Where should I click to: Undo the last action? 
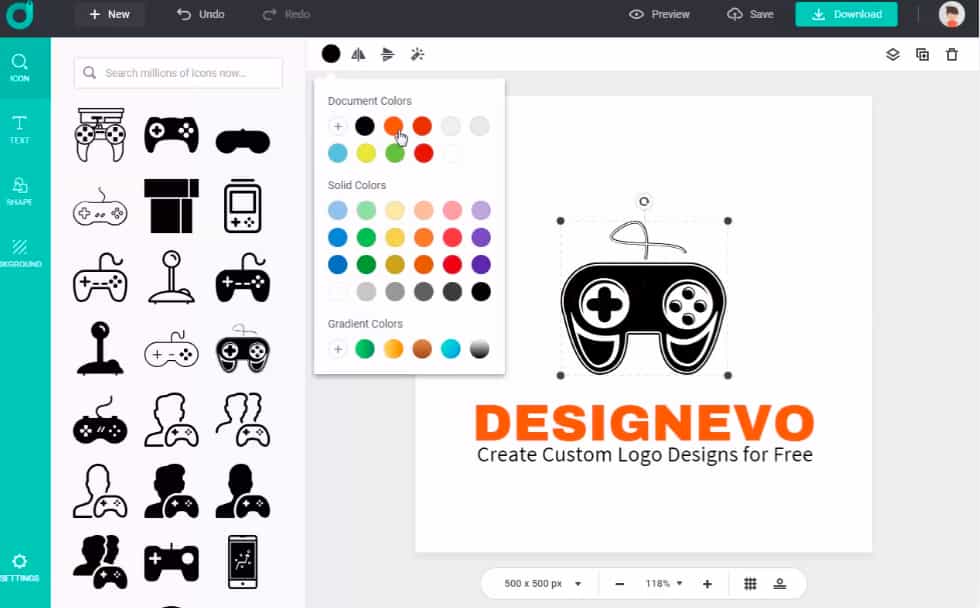[200, 14]
